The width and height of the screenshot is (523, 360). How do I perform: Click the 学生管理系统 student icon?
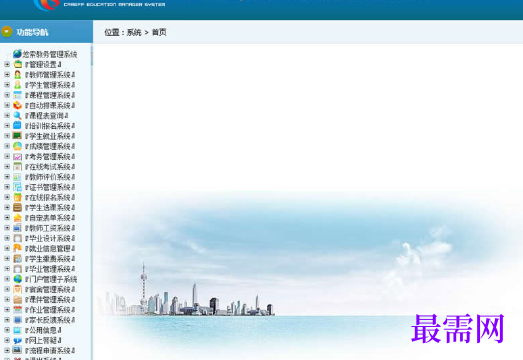17,85
